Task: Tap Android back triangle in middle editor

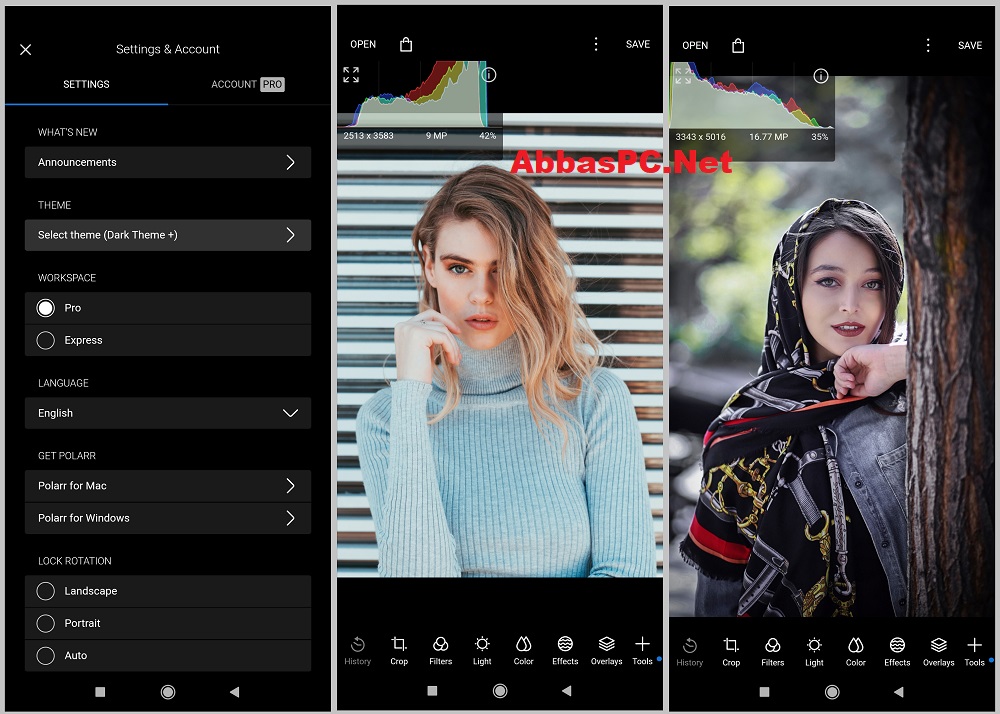Action: 566,690
